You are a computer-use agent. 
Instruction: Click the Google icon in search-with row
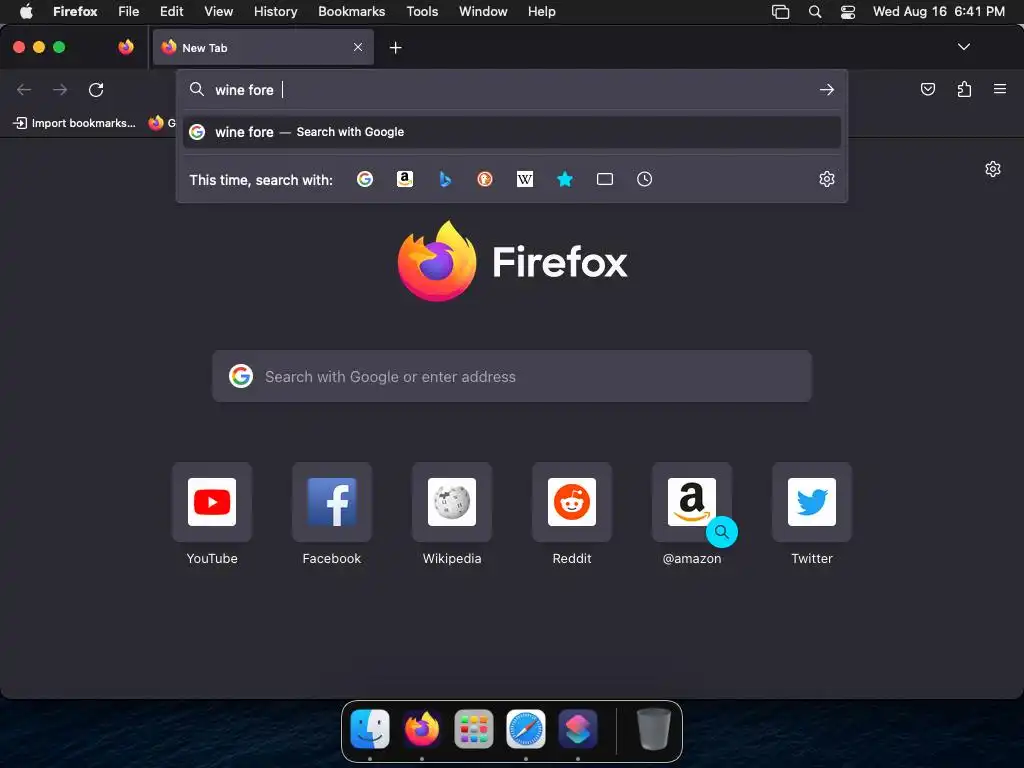364,179
